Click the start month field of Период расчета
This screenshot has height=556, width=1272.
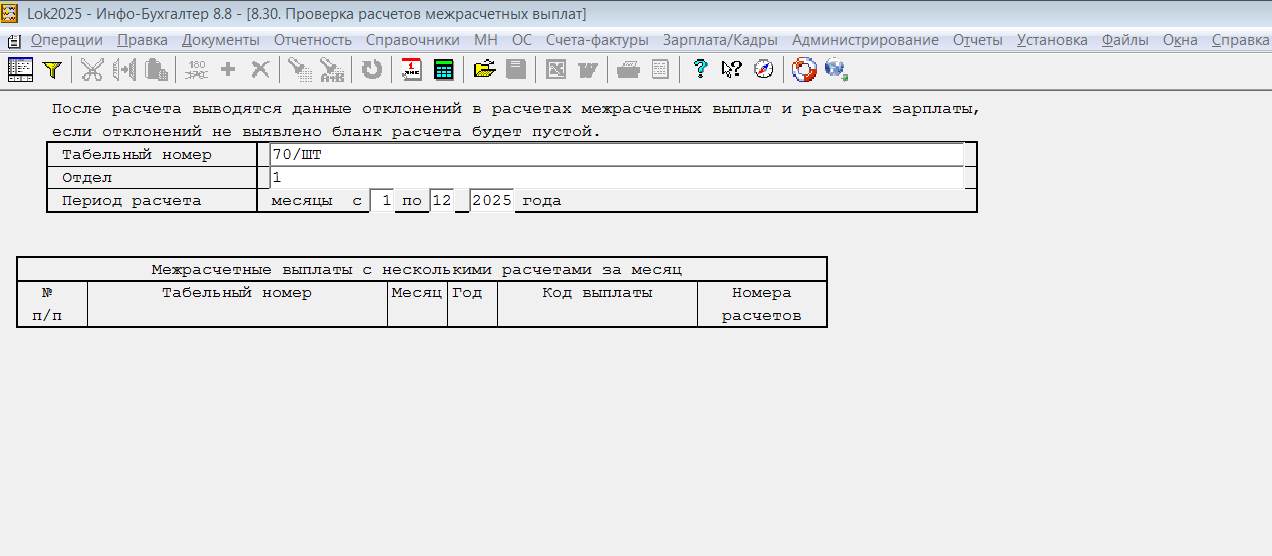click(383, 201)
